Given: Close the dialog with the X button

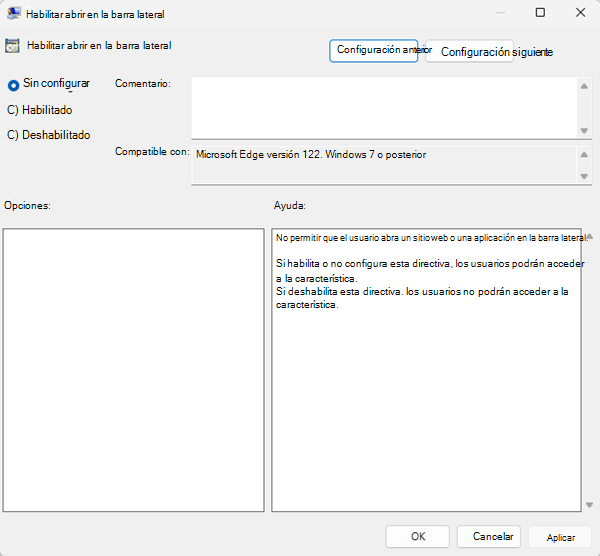Looking at the screenshot, I should [x=580, y=13].
